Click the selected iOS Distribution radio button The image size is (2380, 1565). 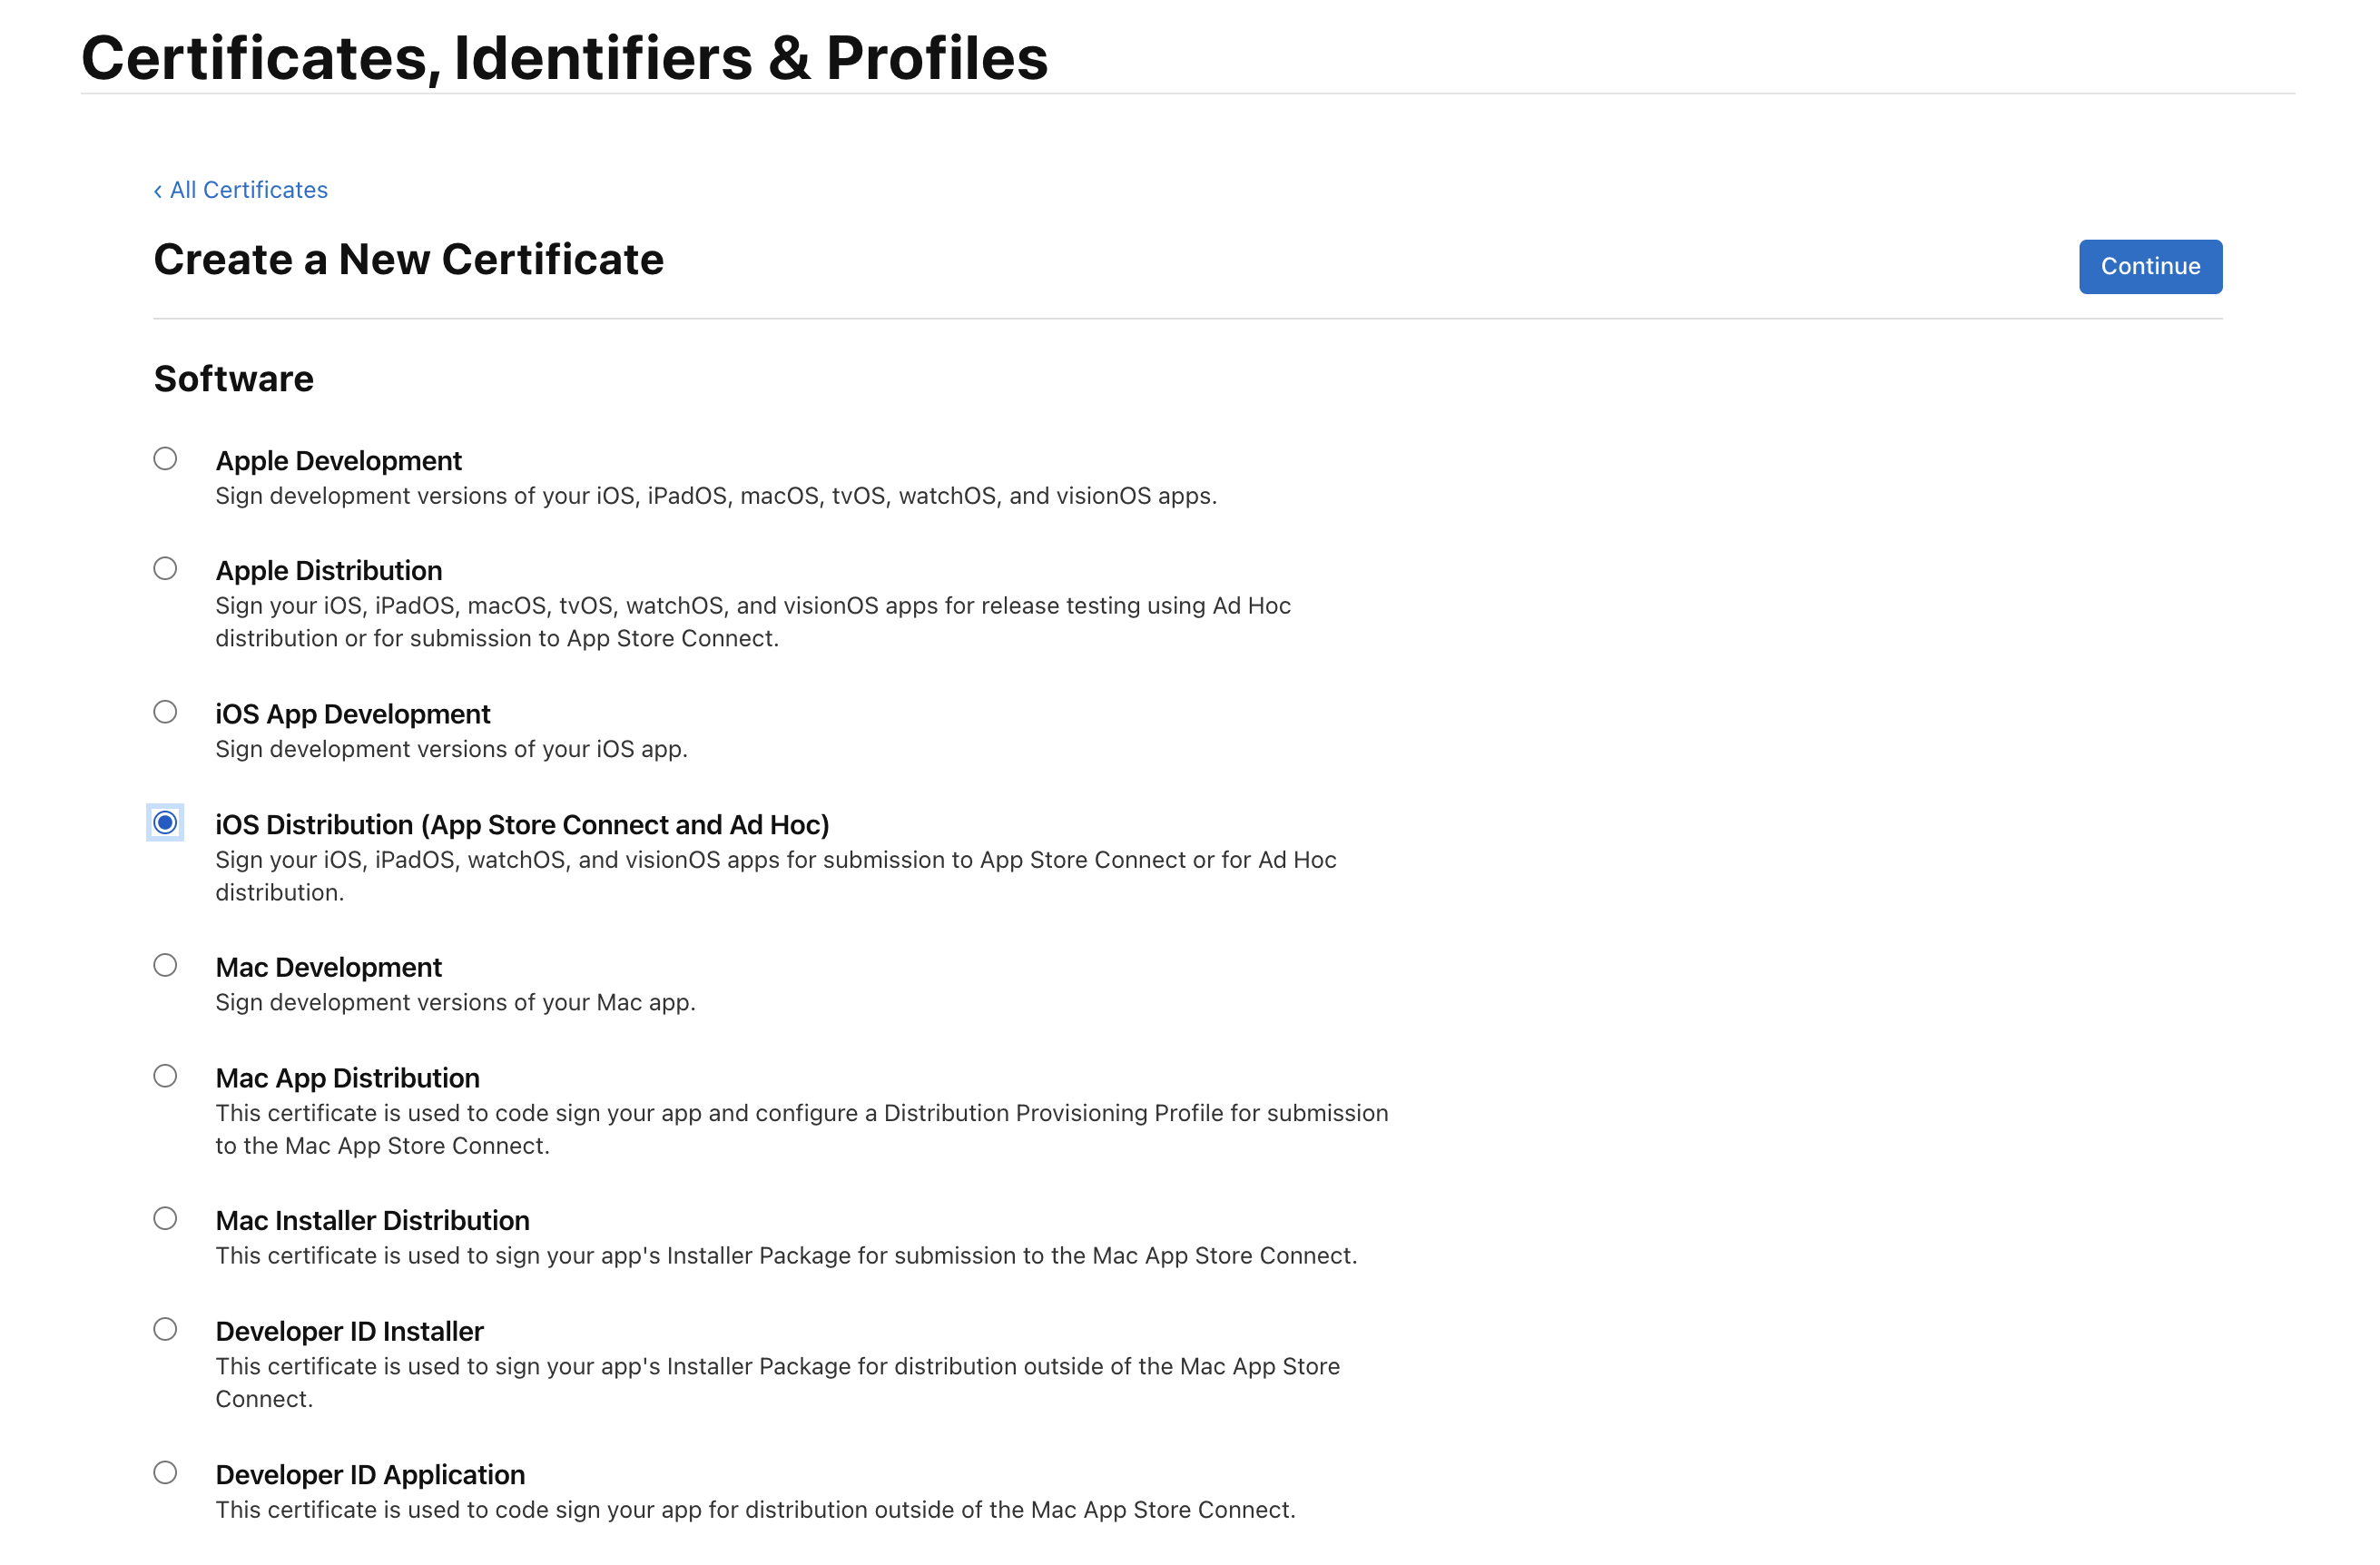pyautogui.click(x=165, y=823)
